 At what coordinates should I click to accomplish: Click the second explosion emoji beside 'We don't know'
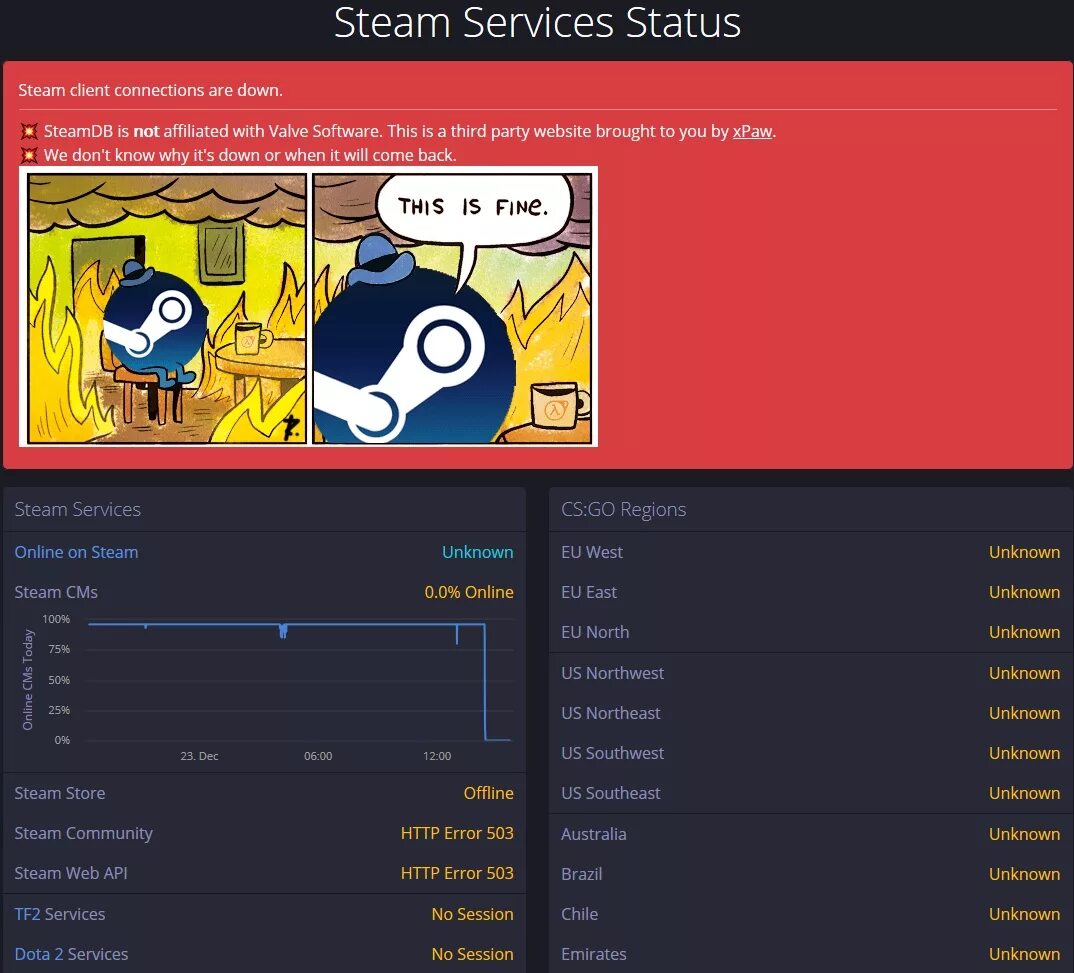[x=29, y=155]
